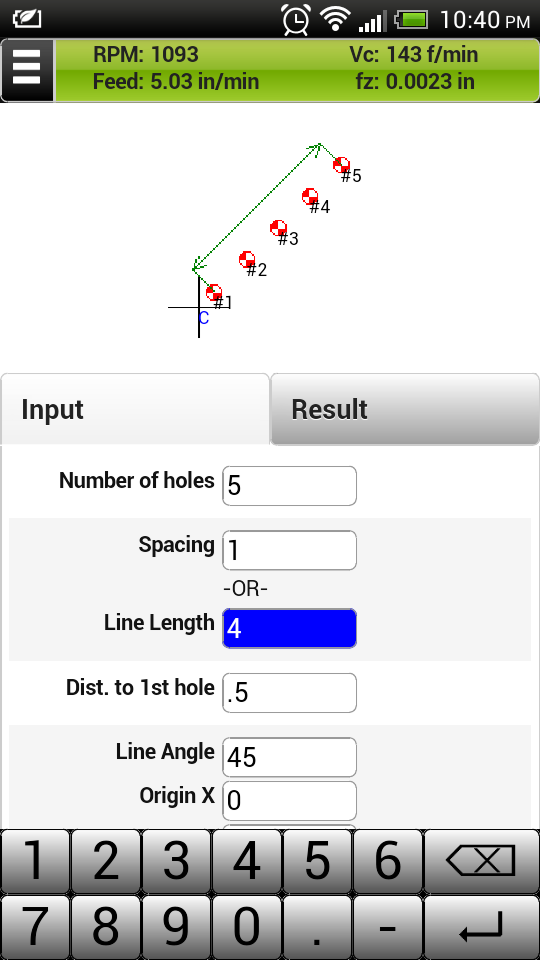
Task: Tap the minus sign key
Action: pos(388,927)
